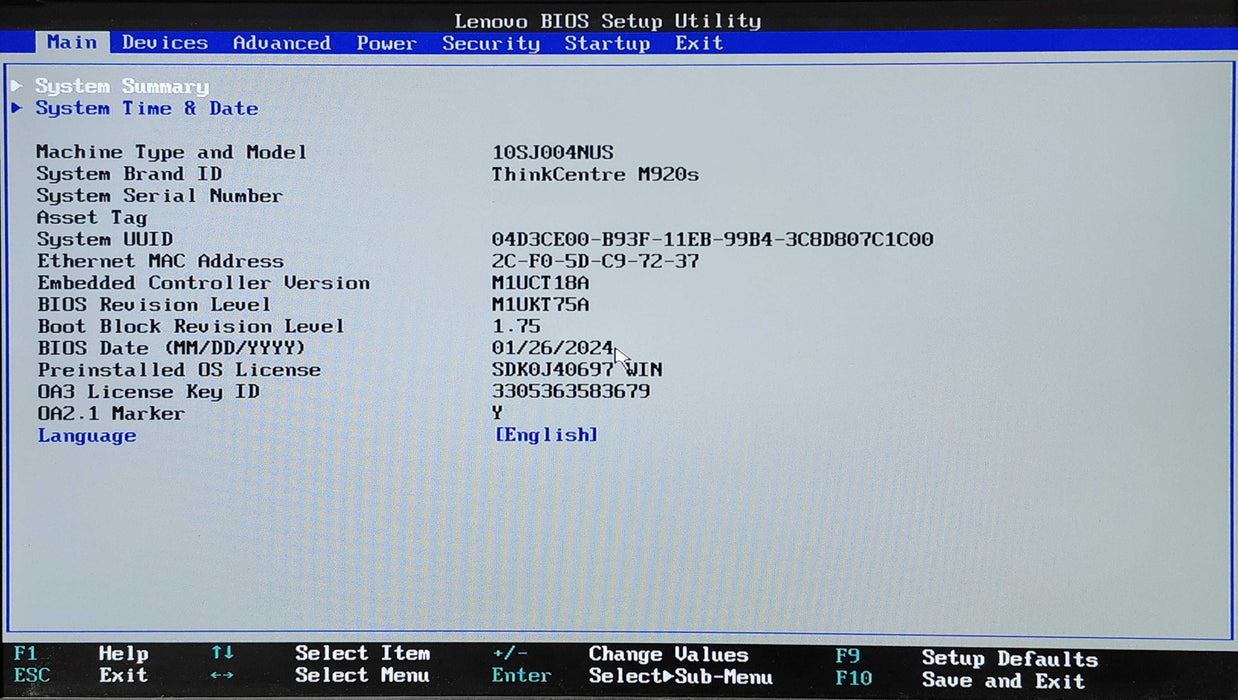The width and height of the screenshot is (1238, 700).
Task: Select the 01/26/2024 BIOS date
Action: click(x=553, y=349)
